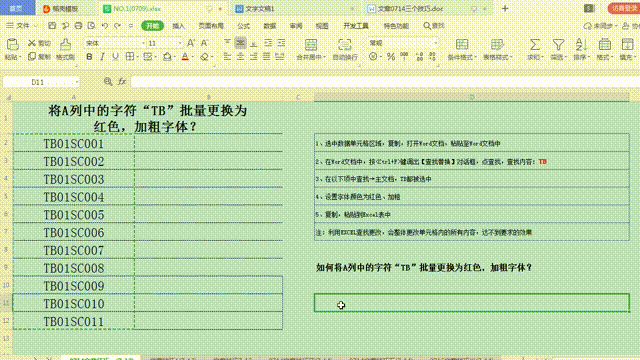Click the red login button top right

624,8
